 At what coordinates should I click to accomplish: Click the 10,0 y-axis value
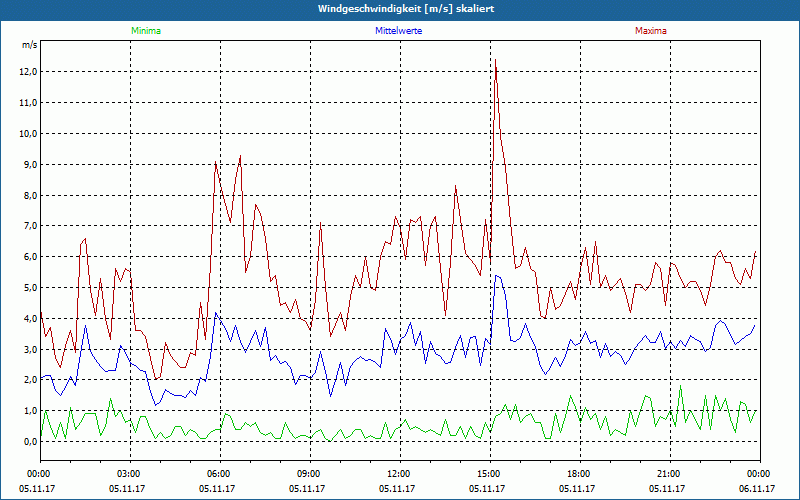(28, 134)
